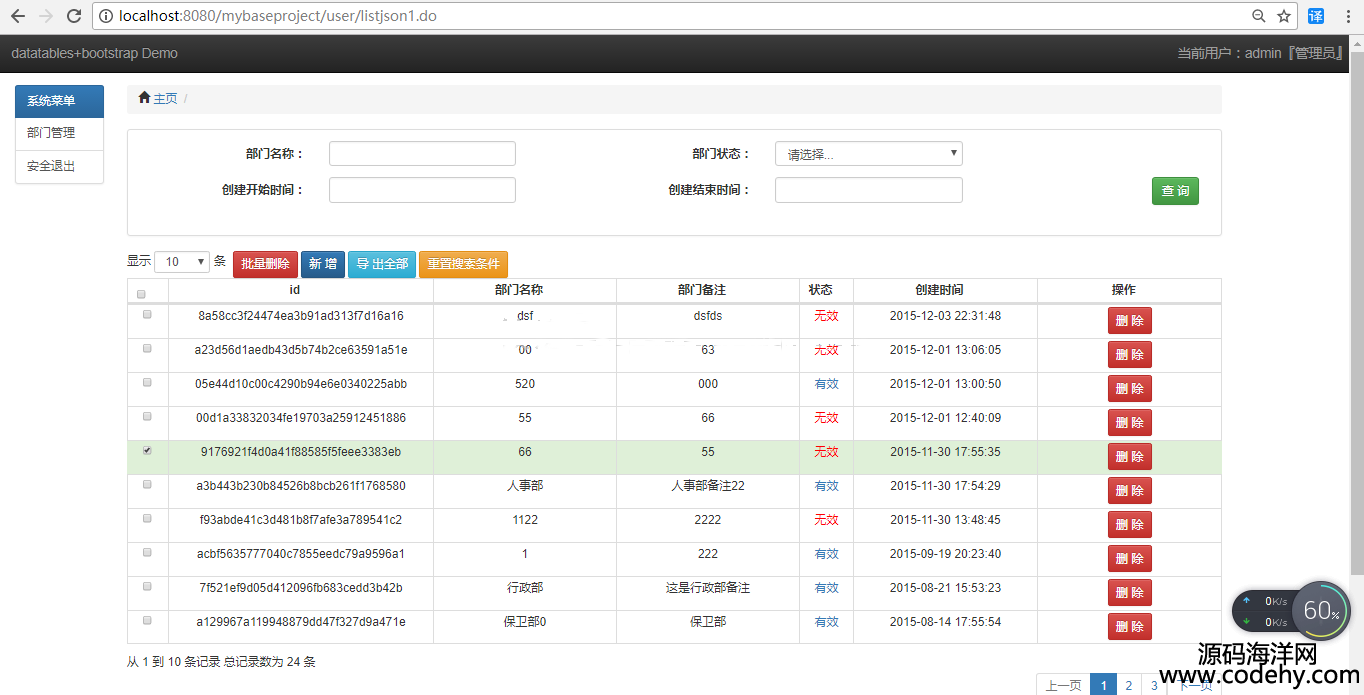The width and height of the screenshot is (1364, 695).
Task: Bookmark this page with star icon
Action: (1284, 16)
